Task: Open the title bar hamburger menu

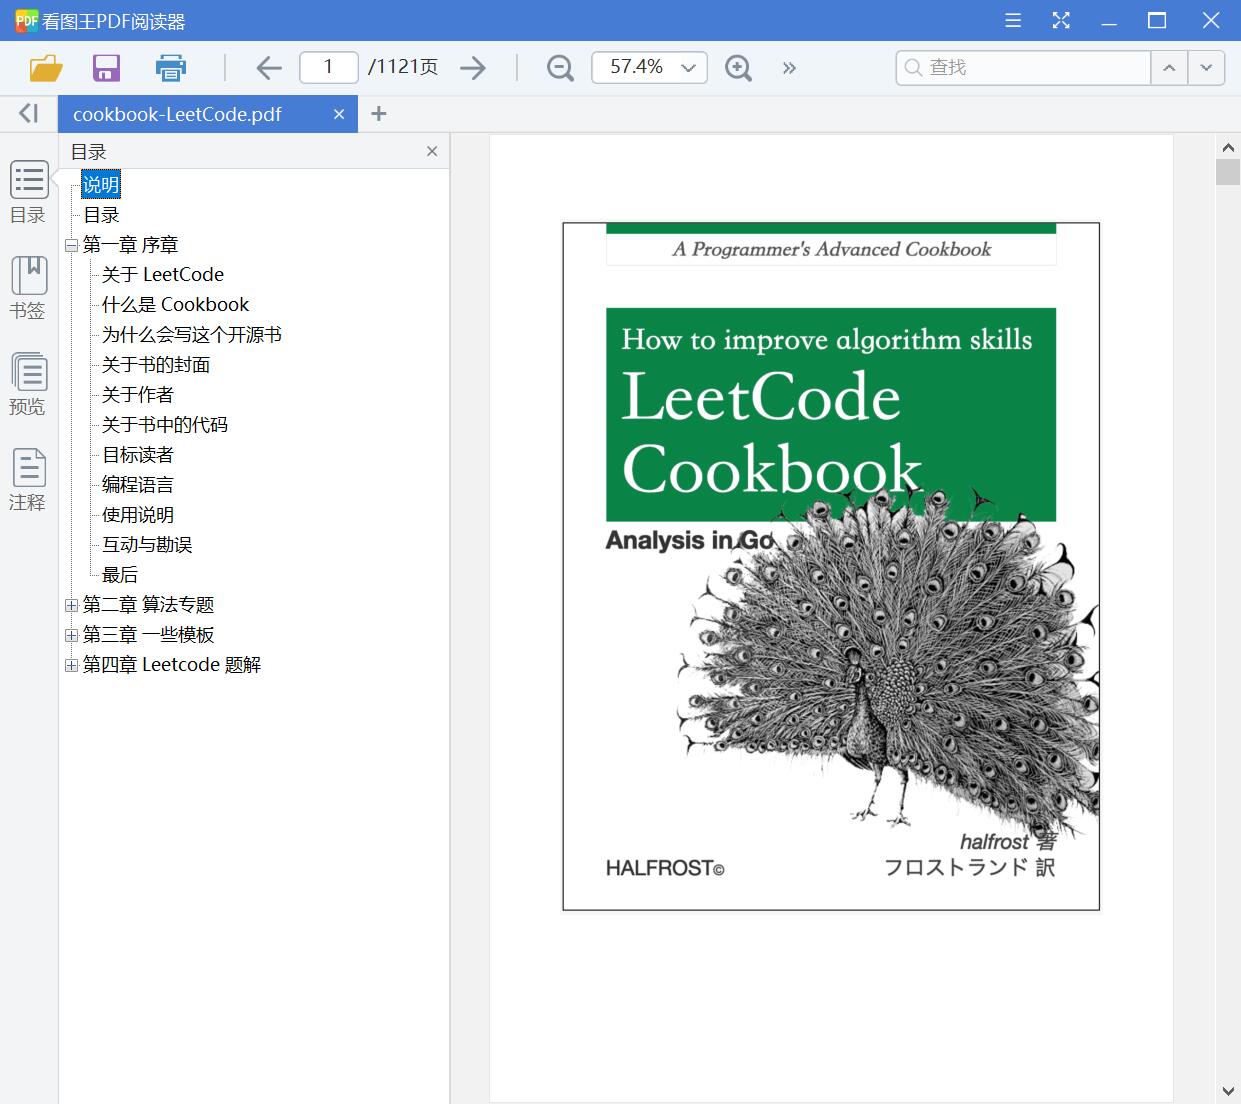Action: [x=1013, y=20]
